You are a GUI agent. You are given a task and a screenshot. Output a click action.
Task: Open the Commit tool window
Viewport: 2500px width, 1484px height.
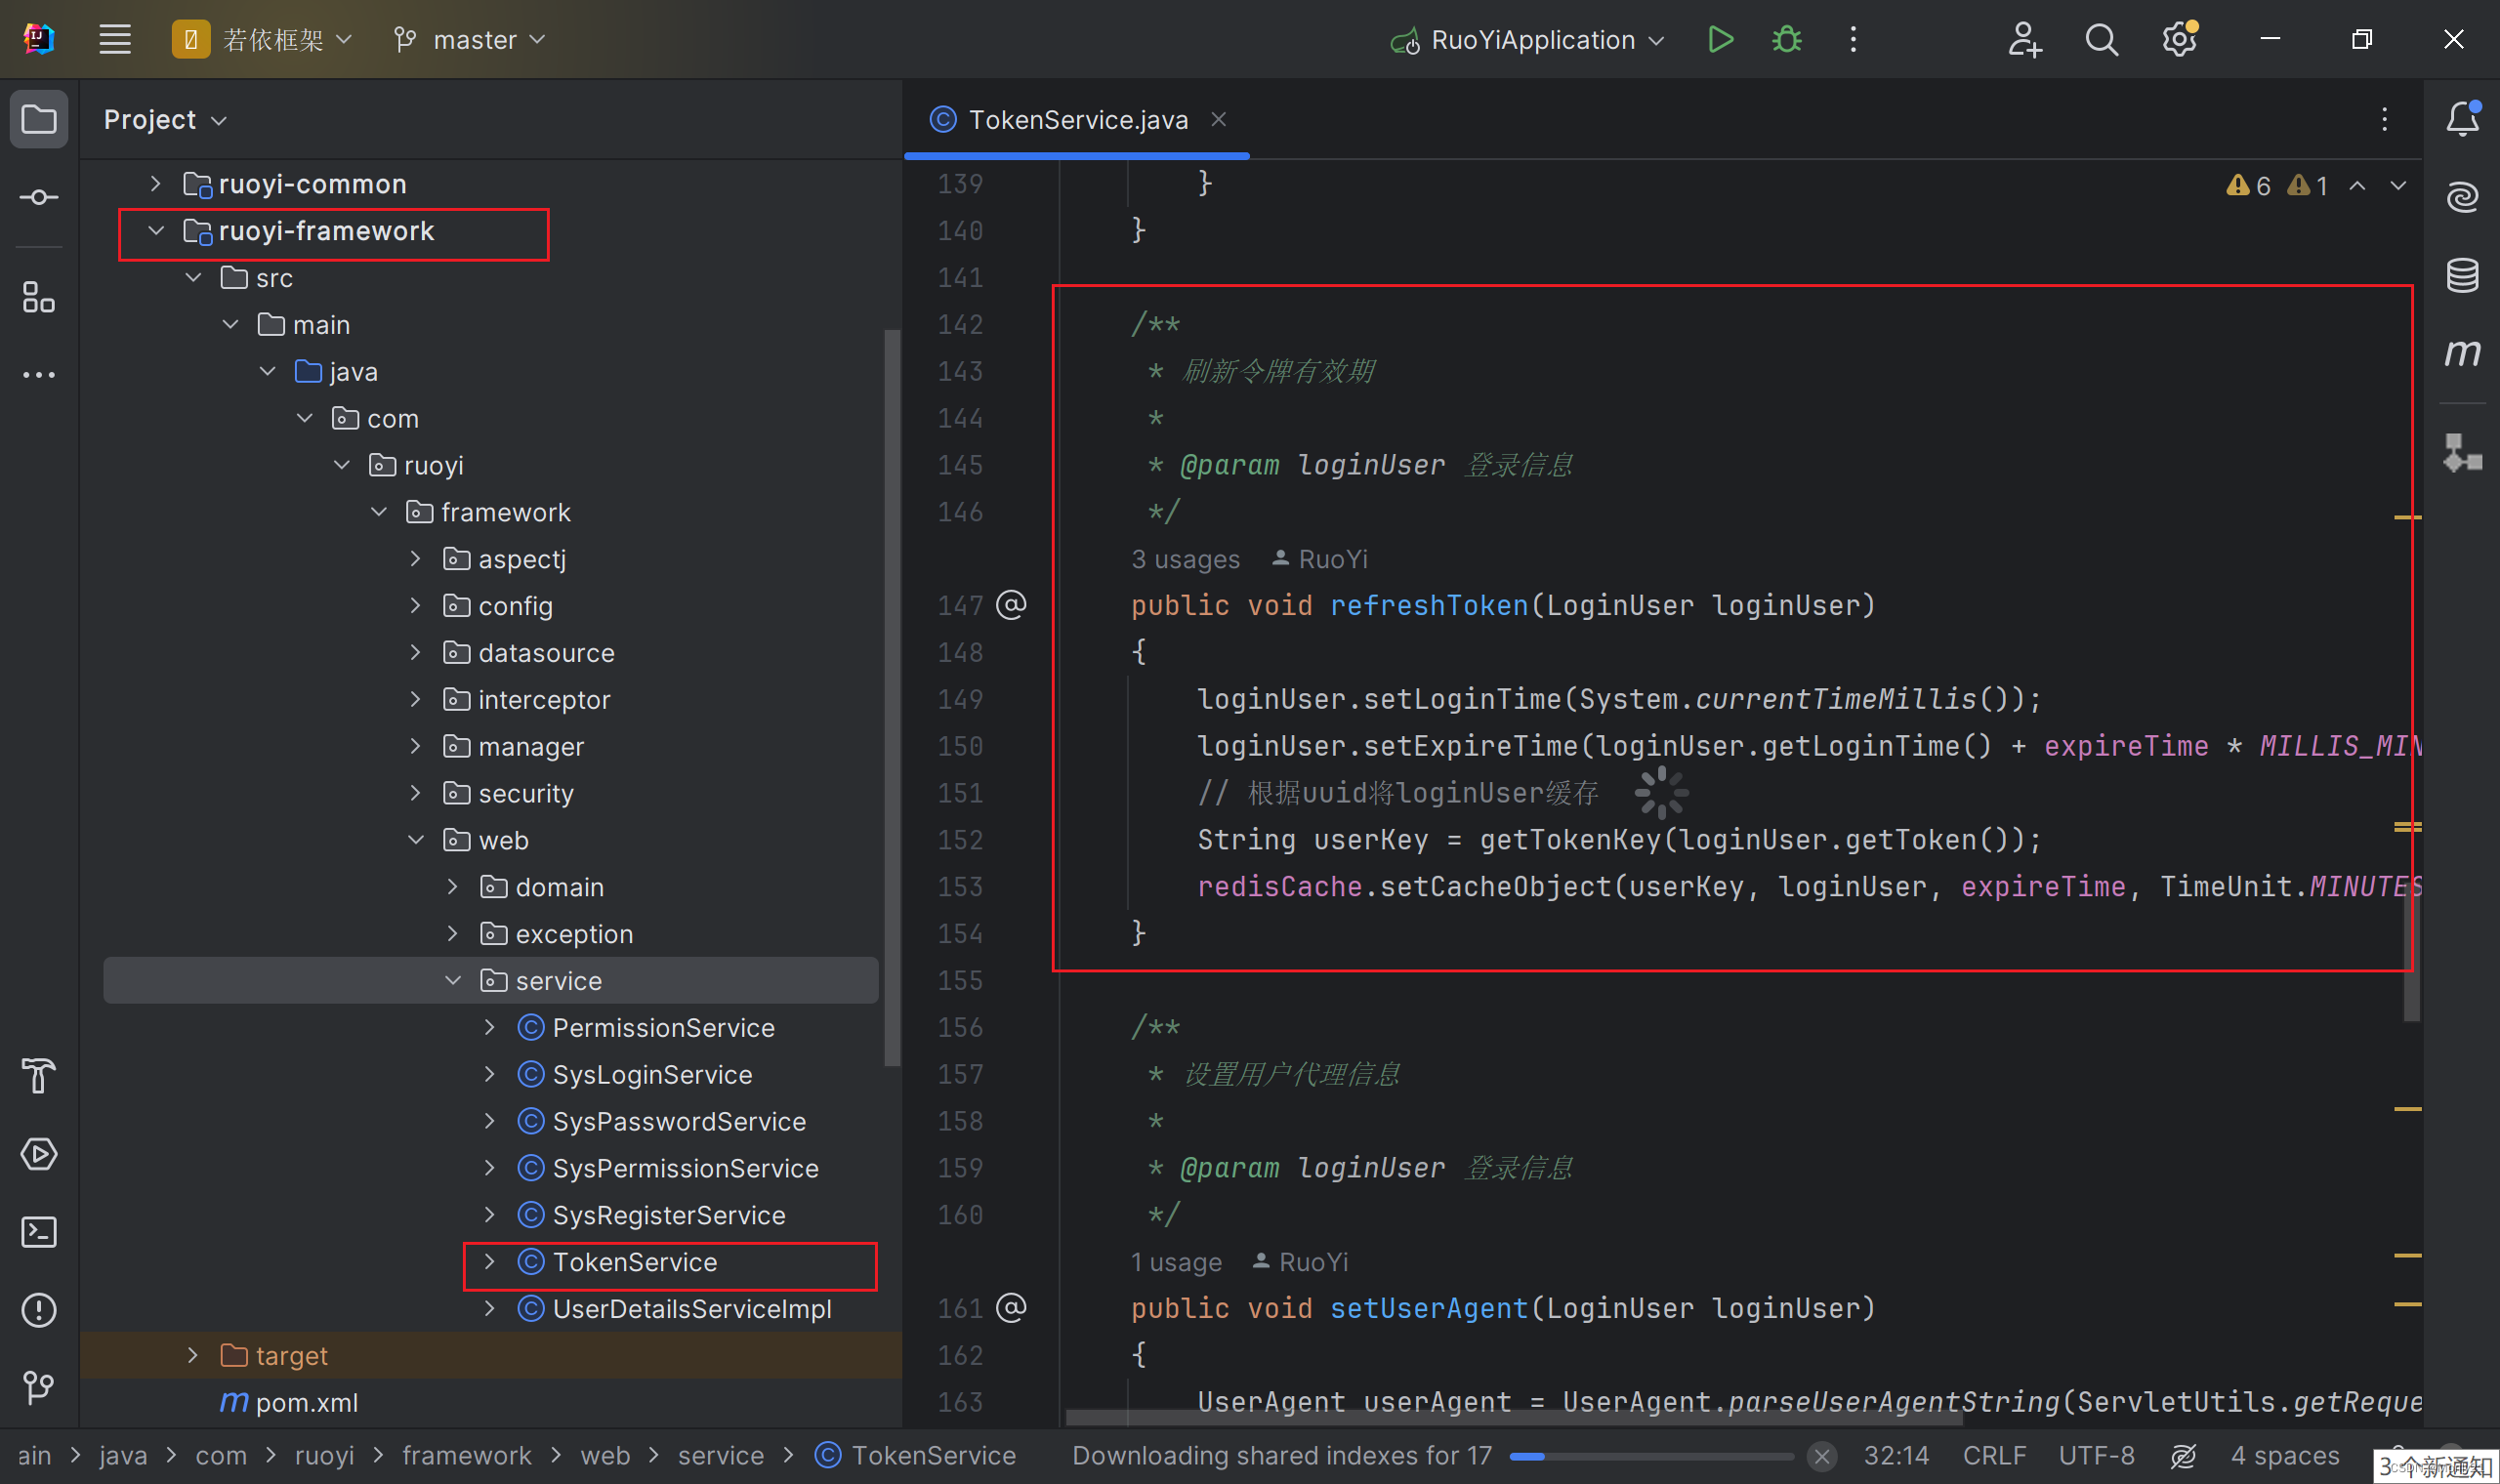pyautogui.click(x=39, y=197)
